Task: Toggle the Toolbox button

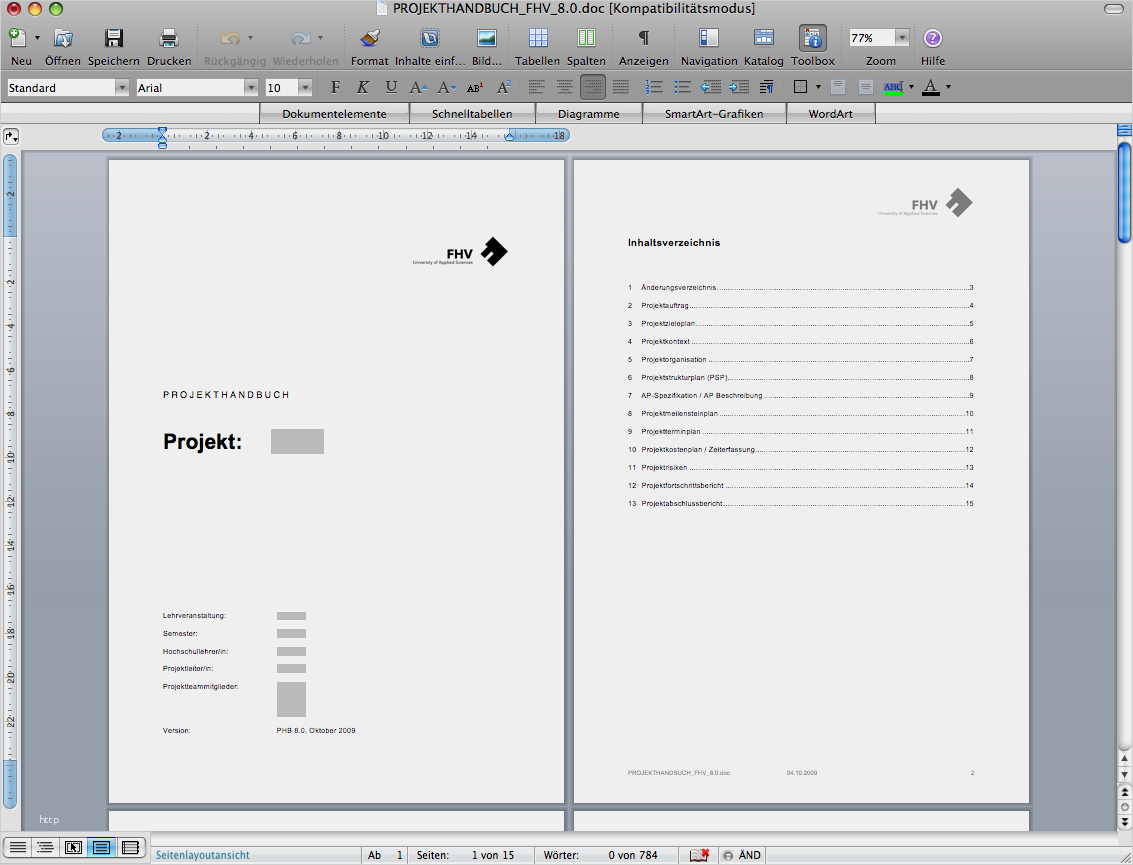Action: click(x=813, y=38)
